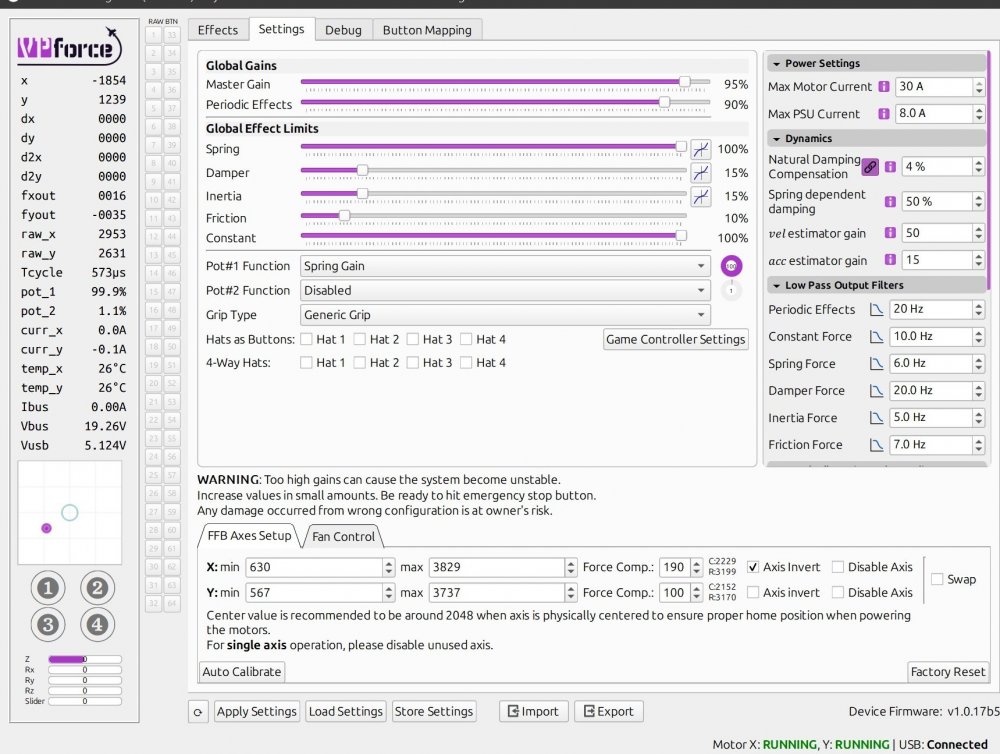Click the Master Gain slider handle
1000x754 pixels.
pyautogui.click(x=684, y=81)
